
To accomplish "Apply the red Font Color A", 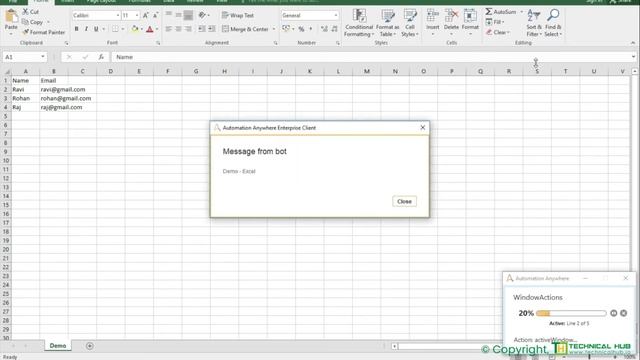I will point(149,29).
